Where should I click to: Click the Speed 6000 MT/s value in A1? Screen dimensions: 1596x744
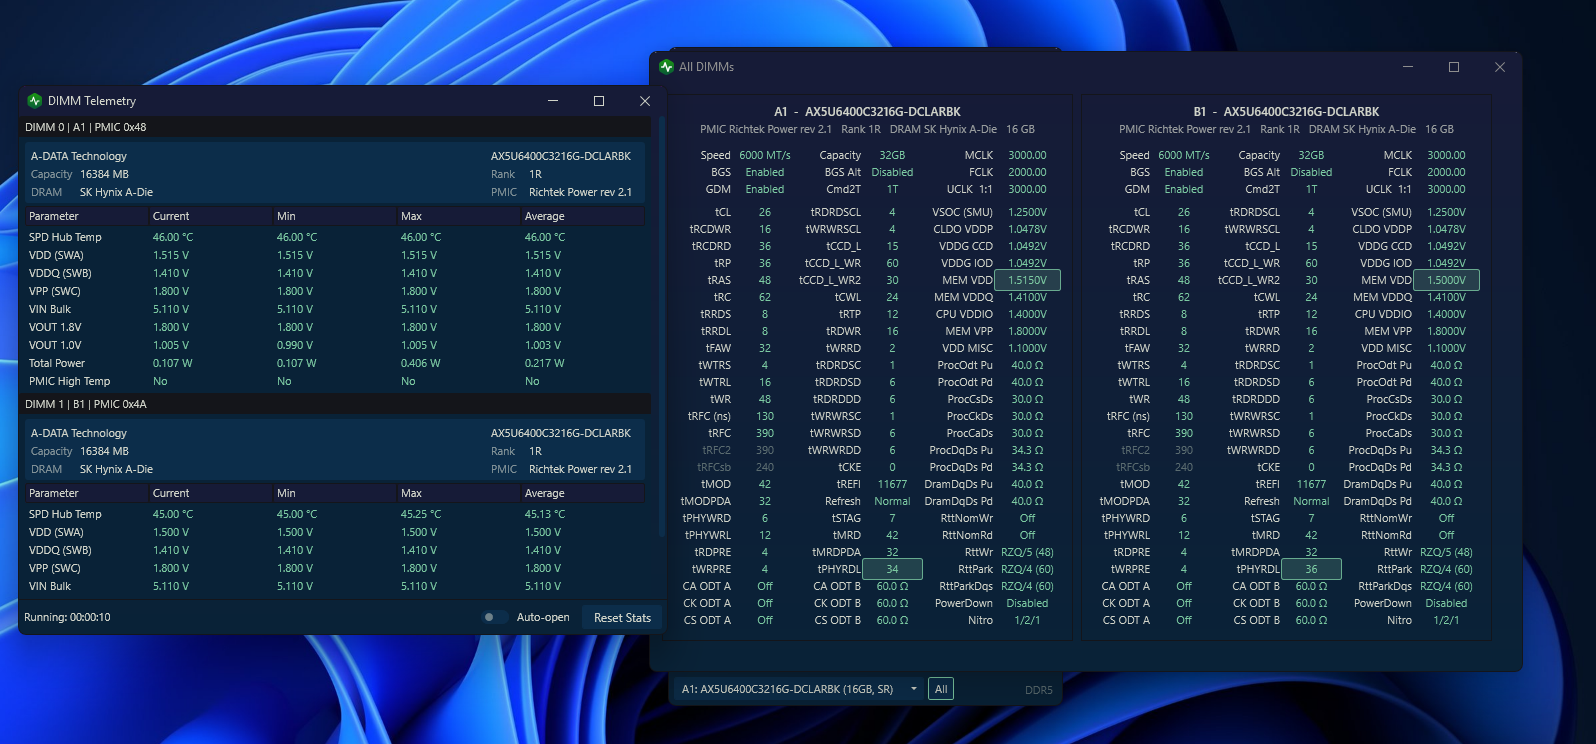(765, 155)
